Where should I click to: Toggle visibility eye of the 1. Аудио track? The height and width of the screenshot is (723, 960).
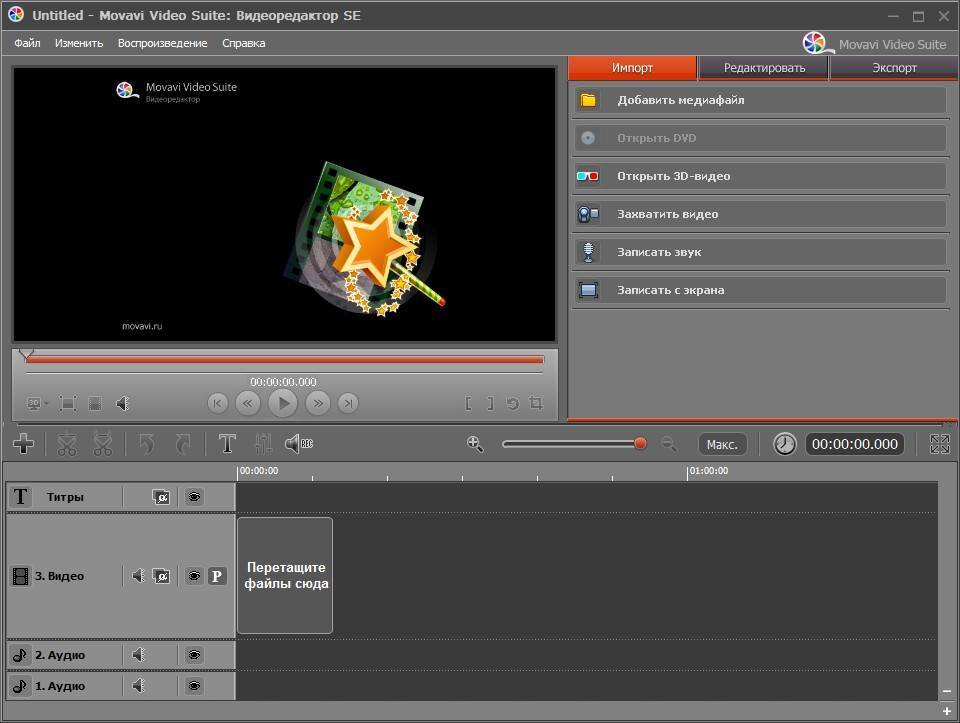click(x=194, y=686)
